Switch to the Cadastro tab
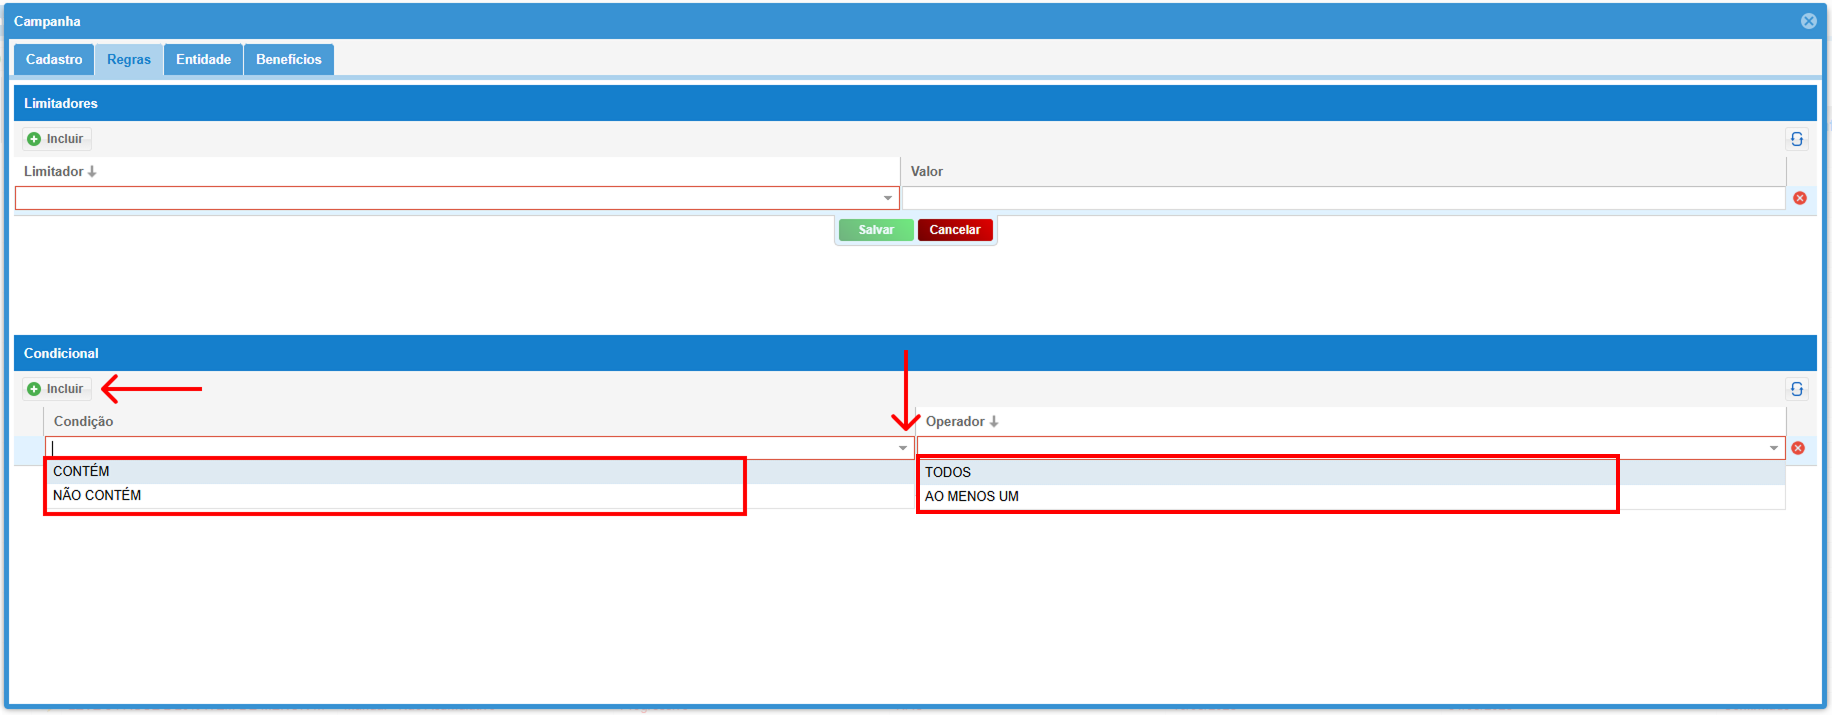Viewport: 1832px width, 715px height. (x=54, y=60)
